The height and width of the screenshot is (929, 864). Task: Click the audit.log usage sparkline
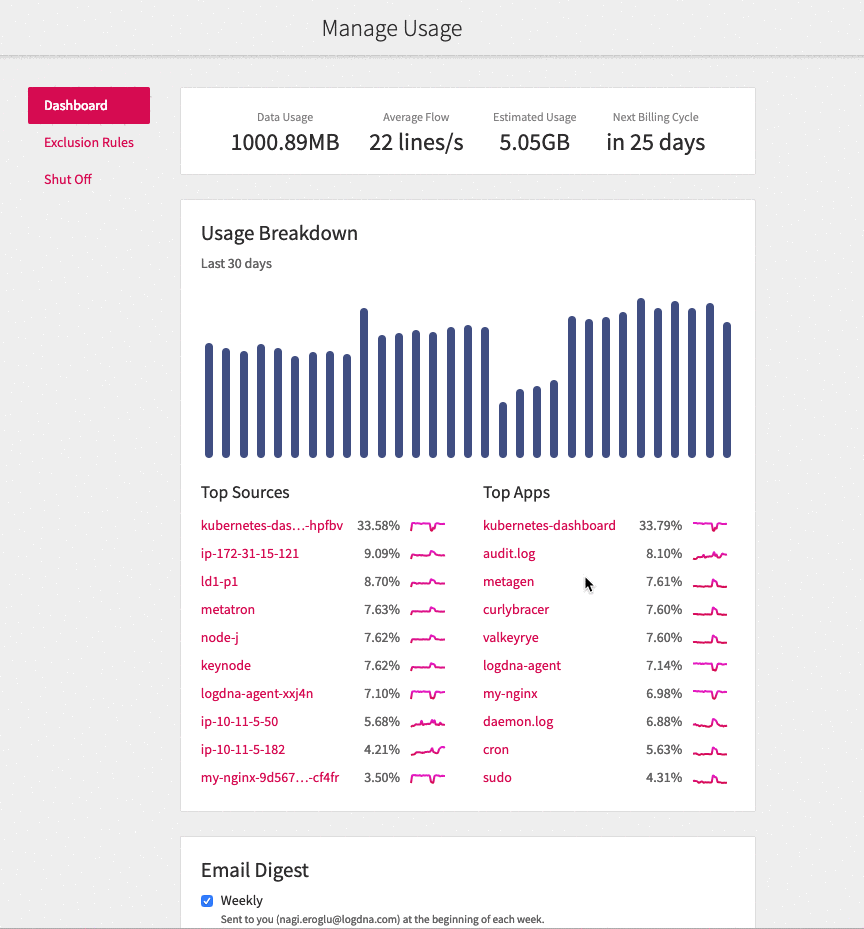point(710,553)
